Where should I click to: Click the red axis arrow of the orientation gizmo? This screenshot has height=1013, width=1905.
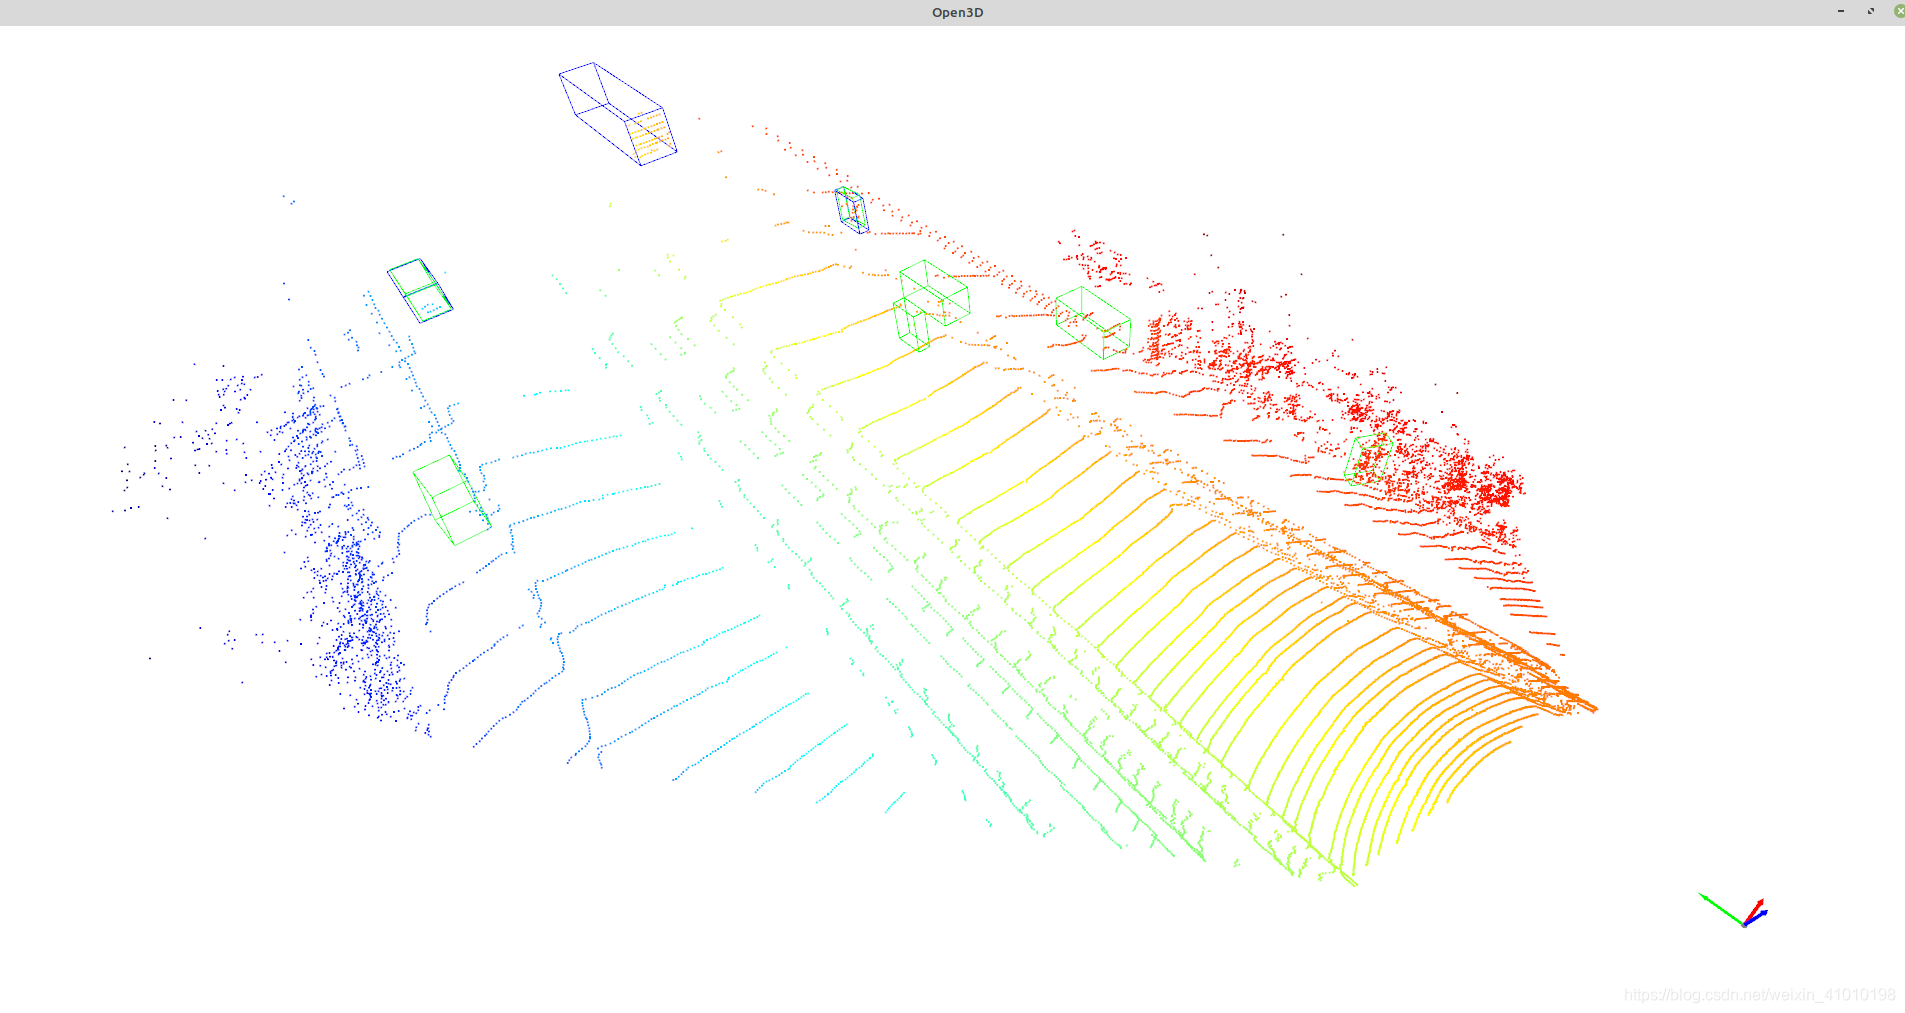point(1757,903)
